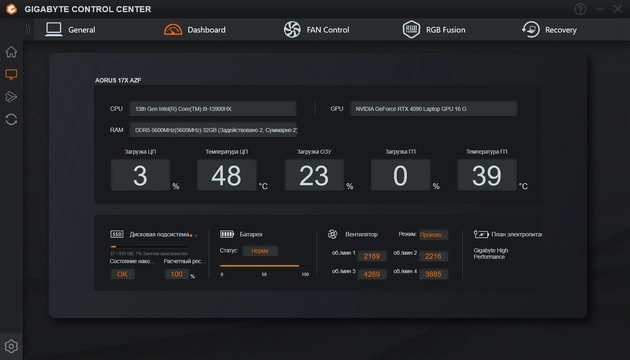
Task: Select the GPU name field
Action: click(434, 109)
